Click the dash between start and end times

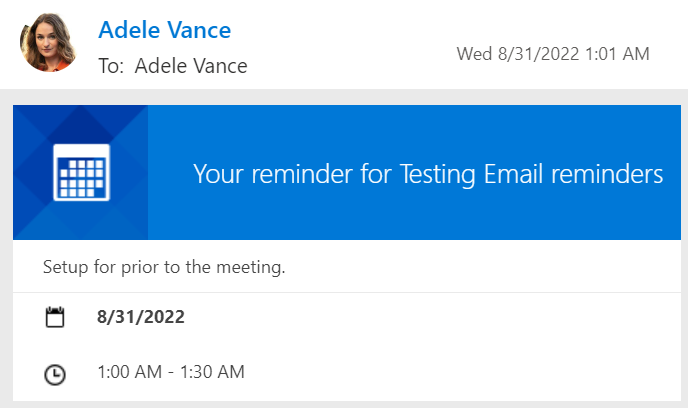tap(170, 372)
